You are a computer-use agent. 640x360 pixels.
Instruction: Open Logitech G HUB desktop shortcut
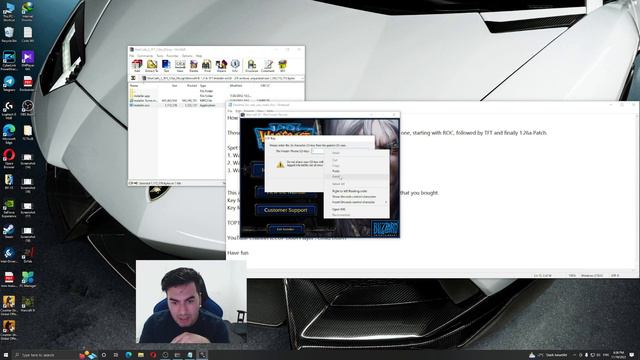click(x=9, y=109)
